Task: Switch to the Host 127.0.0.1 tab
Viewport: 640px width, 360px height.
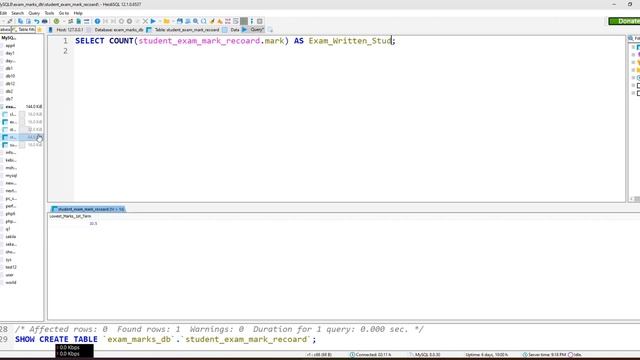Action: (66, 30)
